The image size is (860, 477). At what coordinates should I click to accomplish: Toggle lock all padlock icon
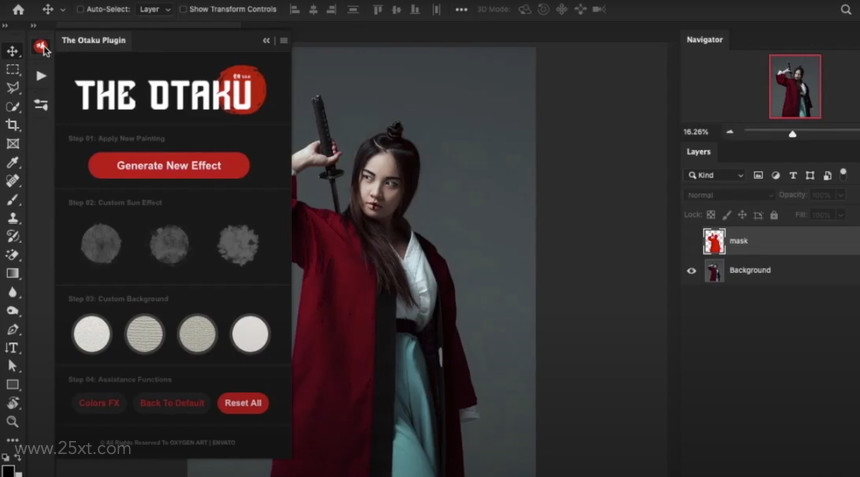coord(774,215)
